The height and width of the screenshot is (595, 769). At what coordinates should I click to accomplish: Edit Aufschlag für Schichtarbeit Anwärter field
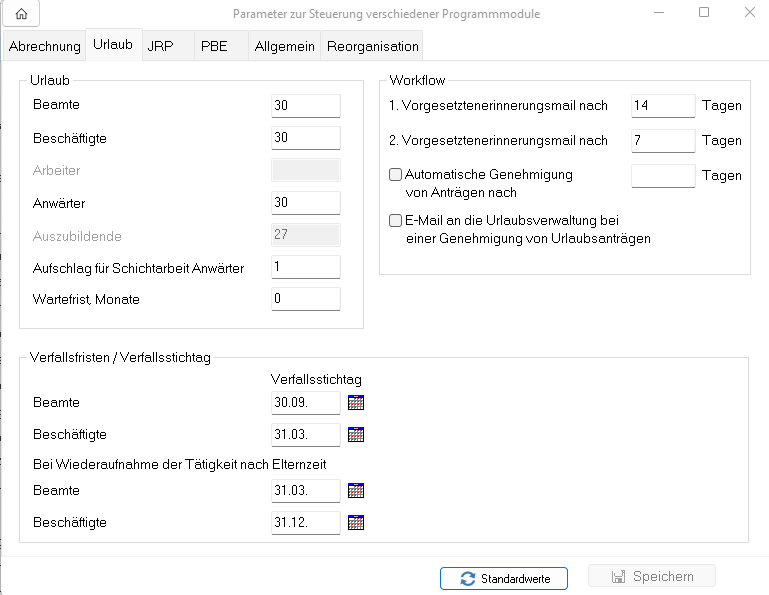[x=306, y=267]
